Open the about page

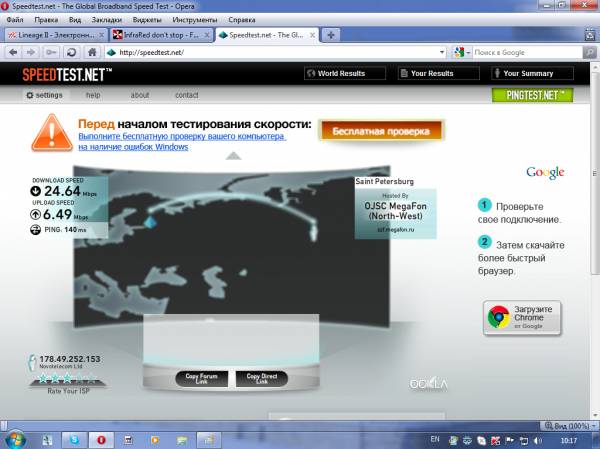tap(140, 95)
